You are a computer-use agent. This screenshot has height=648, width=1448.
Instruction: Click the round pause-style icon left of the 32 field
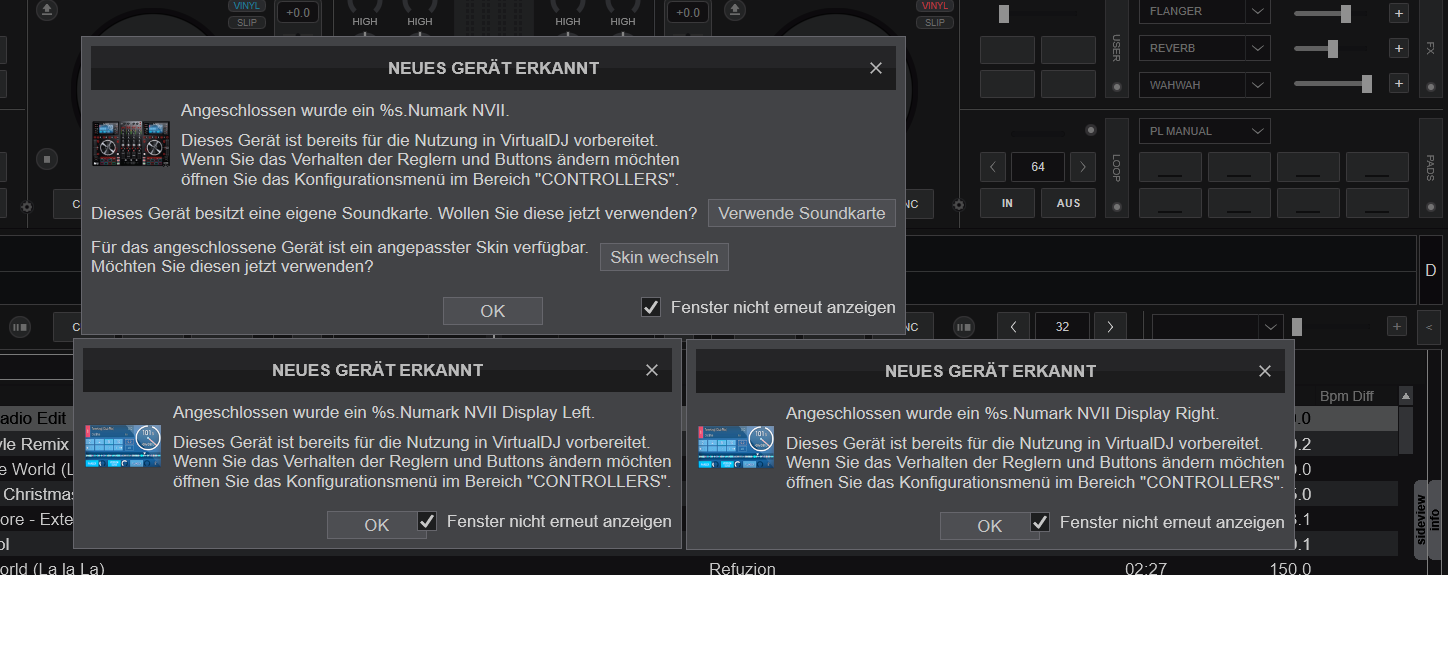tap(964, 326)
